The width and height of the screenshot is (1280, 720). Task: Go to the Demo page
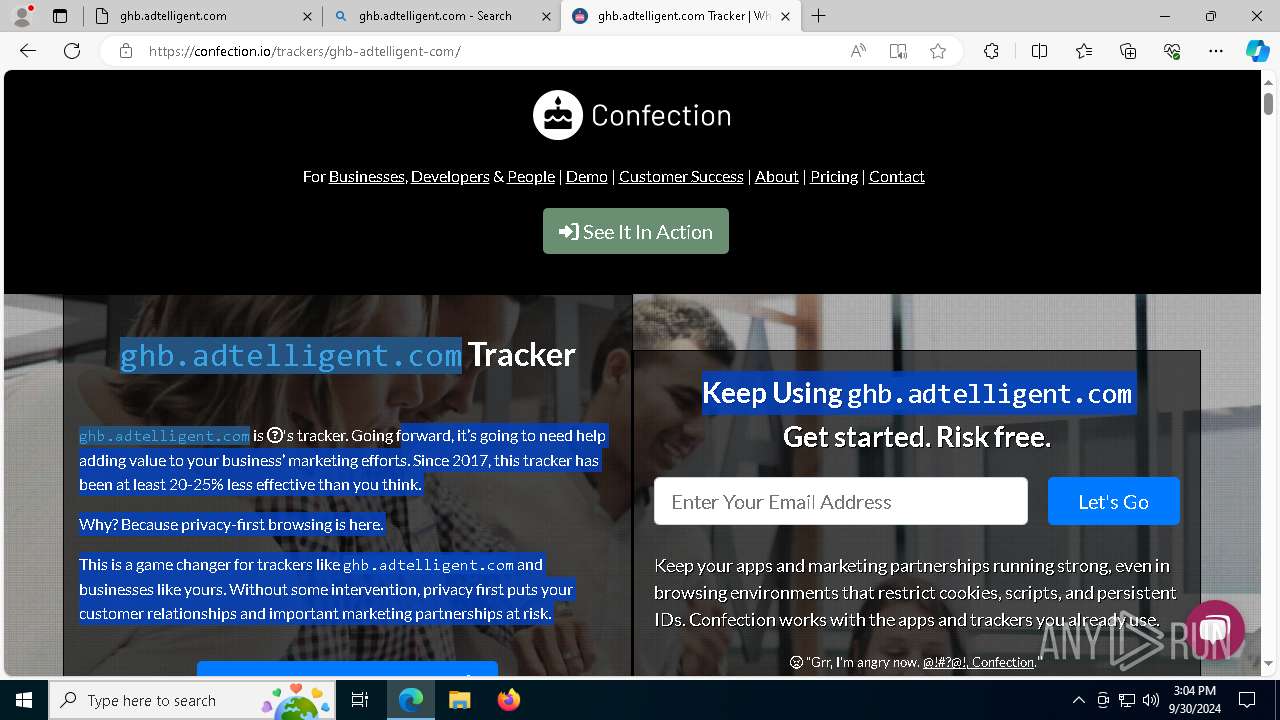tap(587, 176)
